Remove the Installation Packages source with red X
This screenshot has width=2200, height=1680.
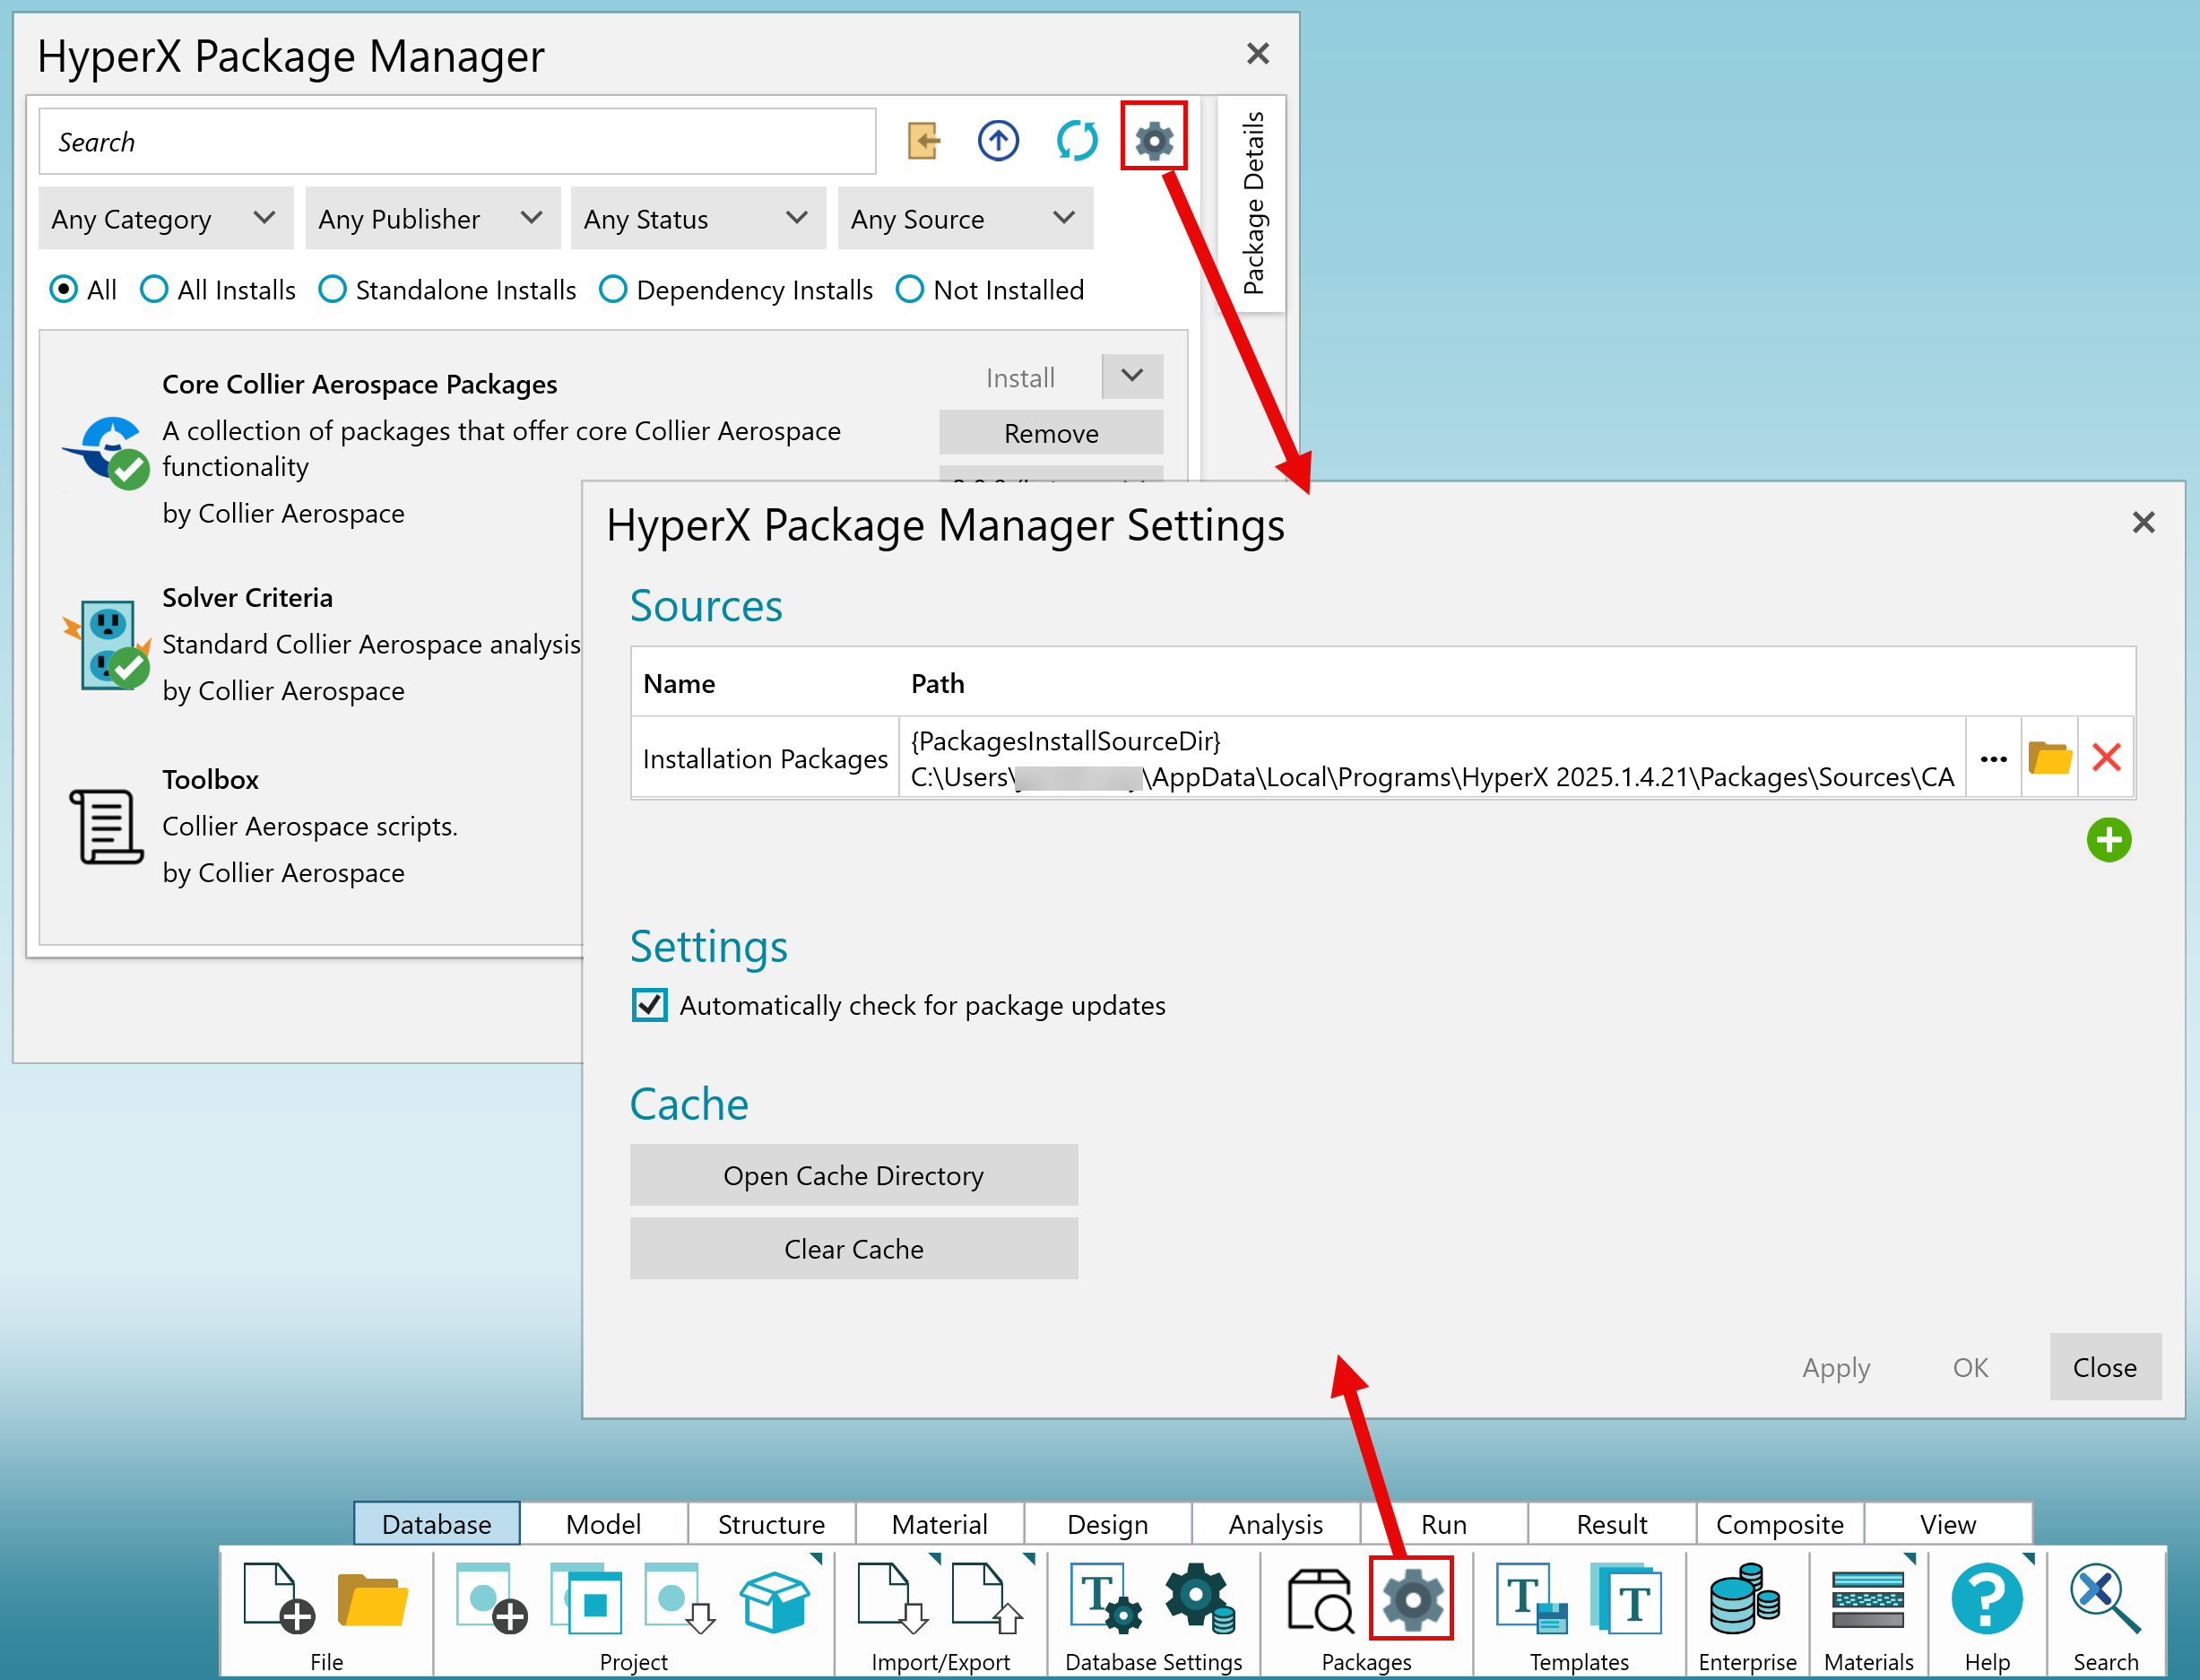point(2106,757)
